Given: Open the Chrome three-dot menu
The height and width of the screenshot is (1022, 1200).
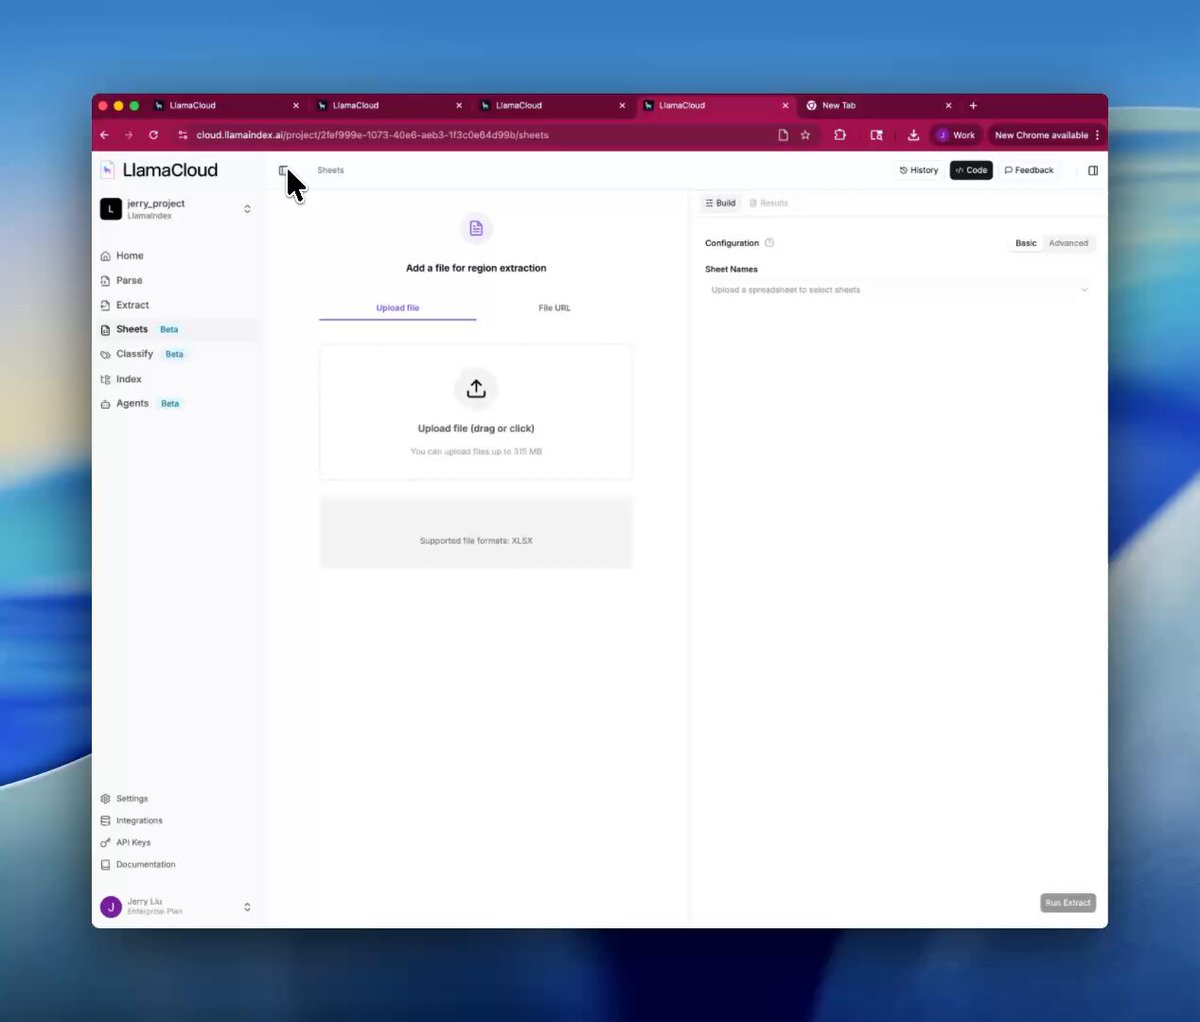Looking at the screenshot, I should (1097, 135).
